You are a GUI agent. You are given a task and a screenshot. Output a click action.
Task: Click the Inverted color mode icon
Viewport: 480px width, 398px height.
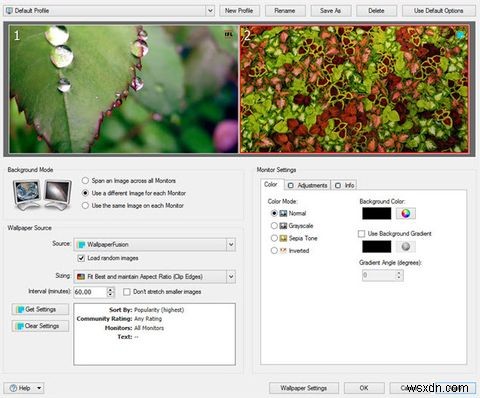[x=283, y=250]
